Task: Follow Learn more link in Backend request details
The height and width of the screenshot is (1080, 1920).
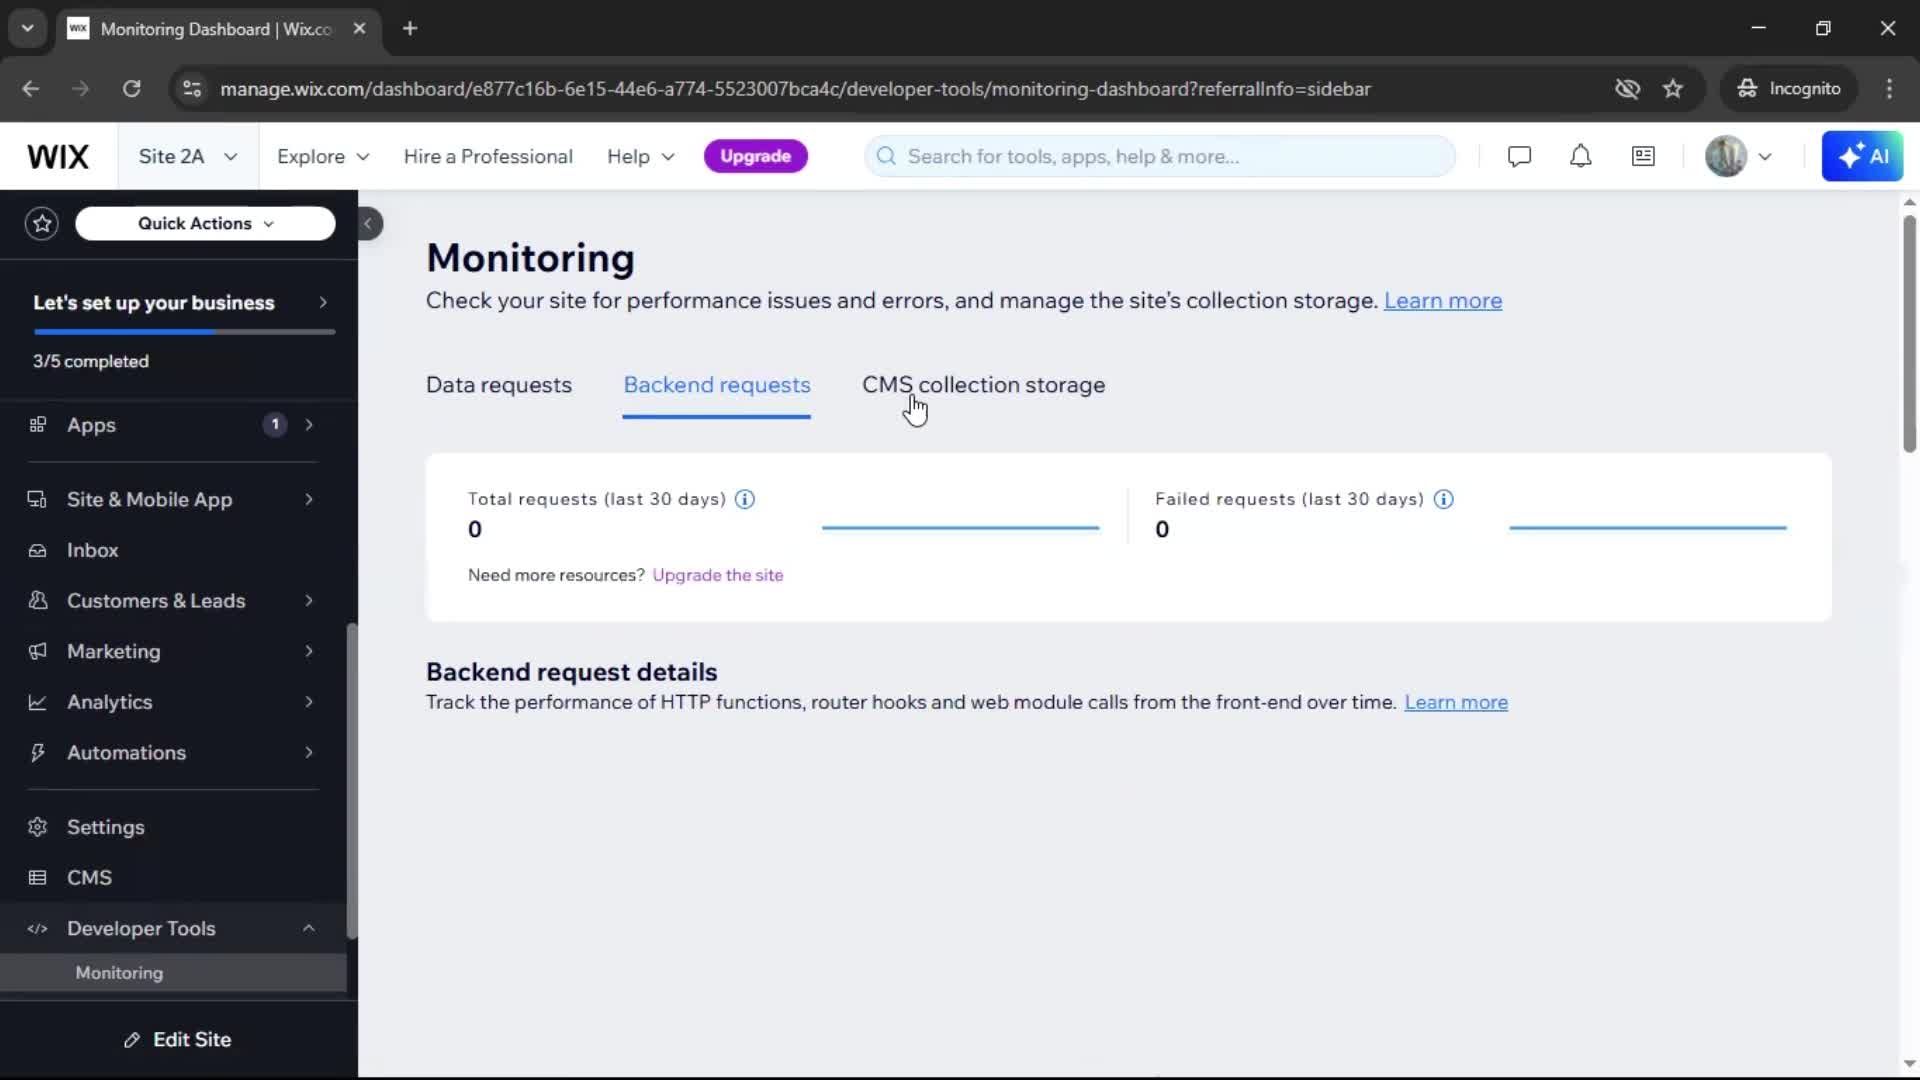Action: click(x=1456, y=703)
